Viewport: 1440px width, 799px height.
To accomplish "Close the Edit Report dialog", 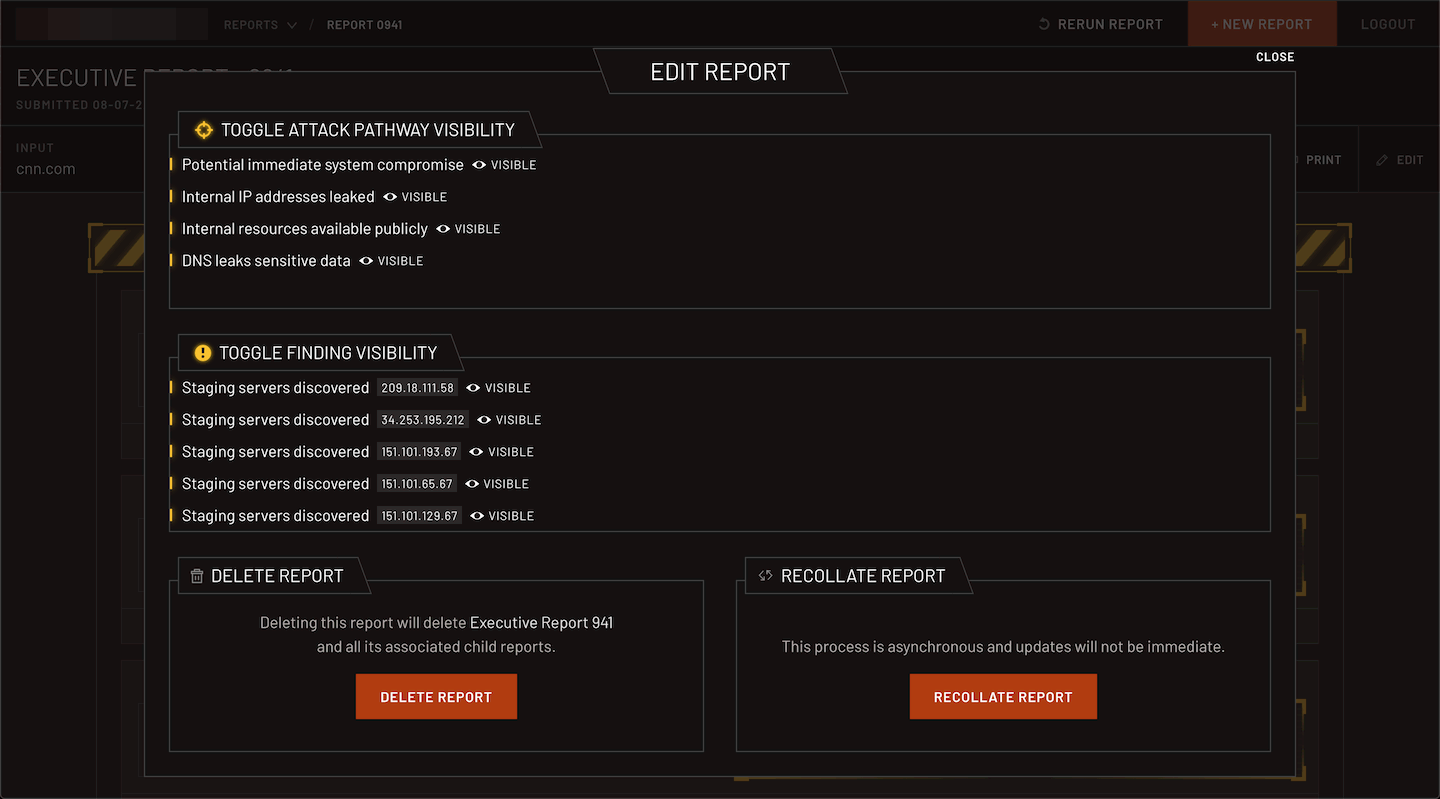I will [x=1275, y=57].
